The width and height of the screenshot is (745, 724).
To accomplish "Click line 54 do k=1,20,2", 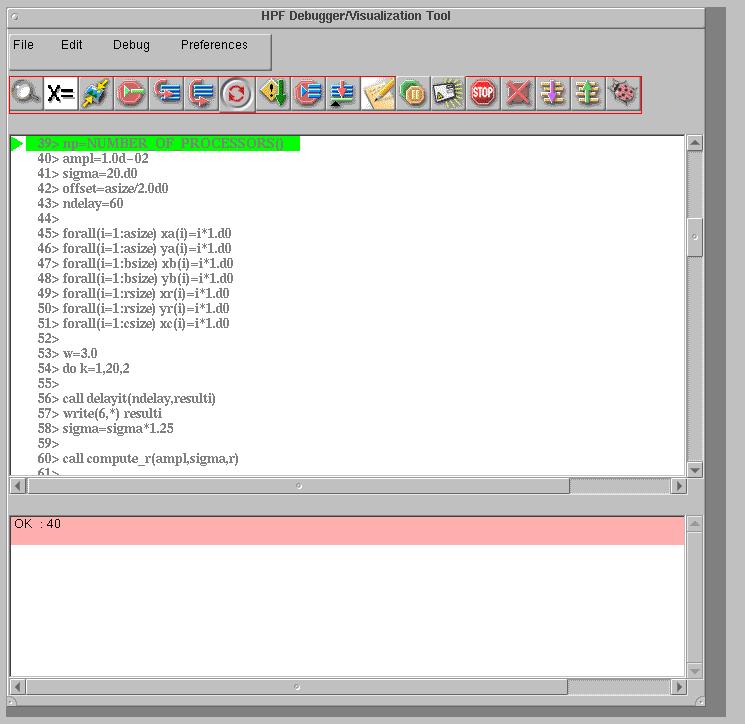I will [x=84, y=369].
